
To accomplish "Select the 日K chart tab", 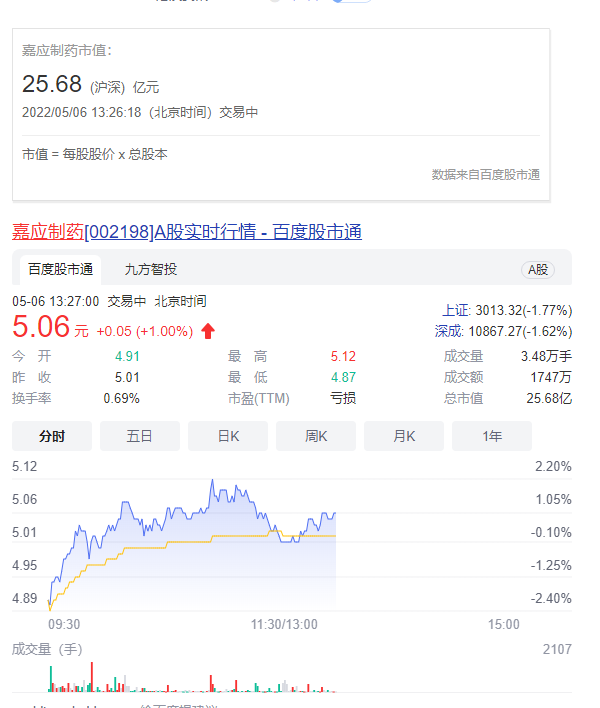I will [228, 436].
